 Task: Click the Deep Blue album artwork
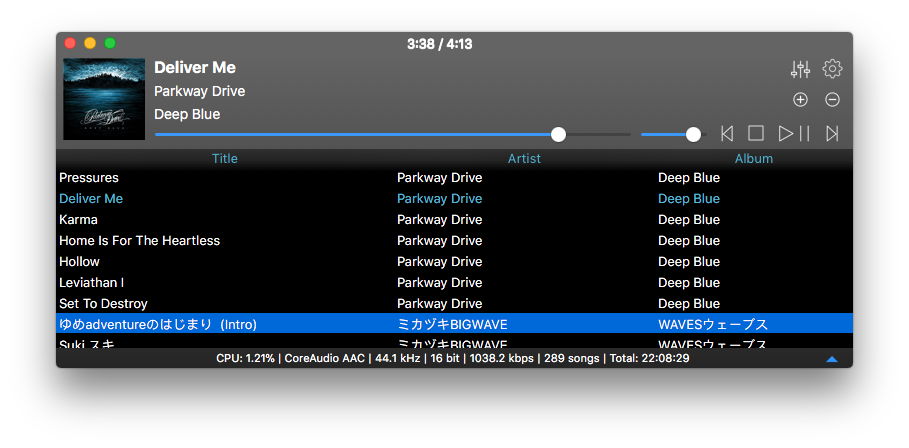[x=104, y=99]
